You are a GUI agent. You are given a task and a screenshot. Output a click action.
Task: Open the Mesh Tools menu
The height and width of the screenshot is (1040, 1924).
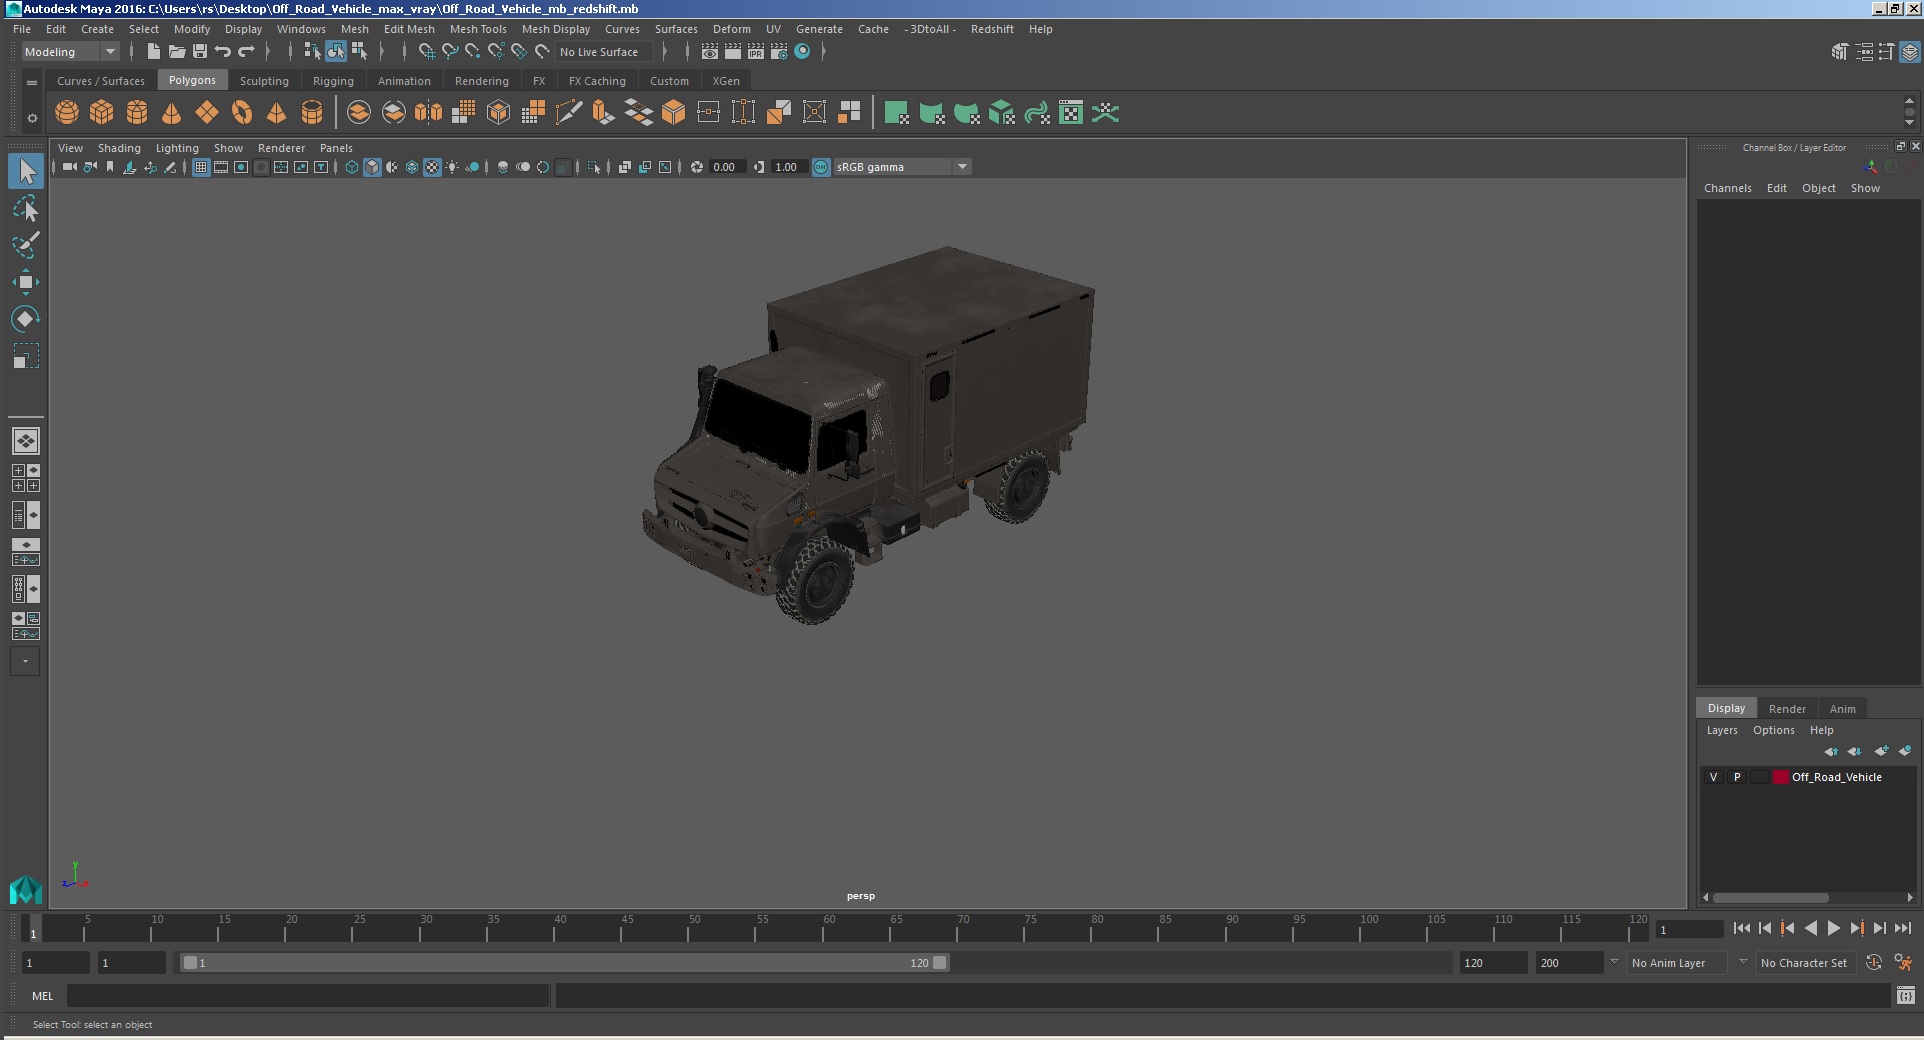478,29
